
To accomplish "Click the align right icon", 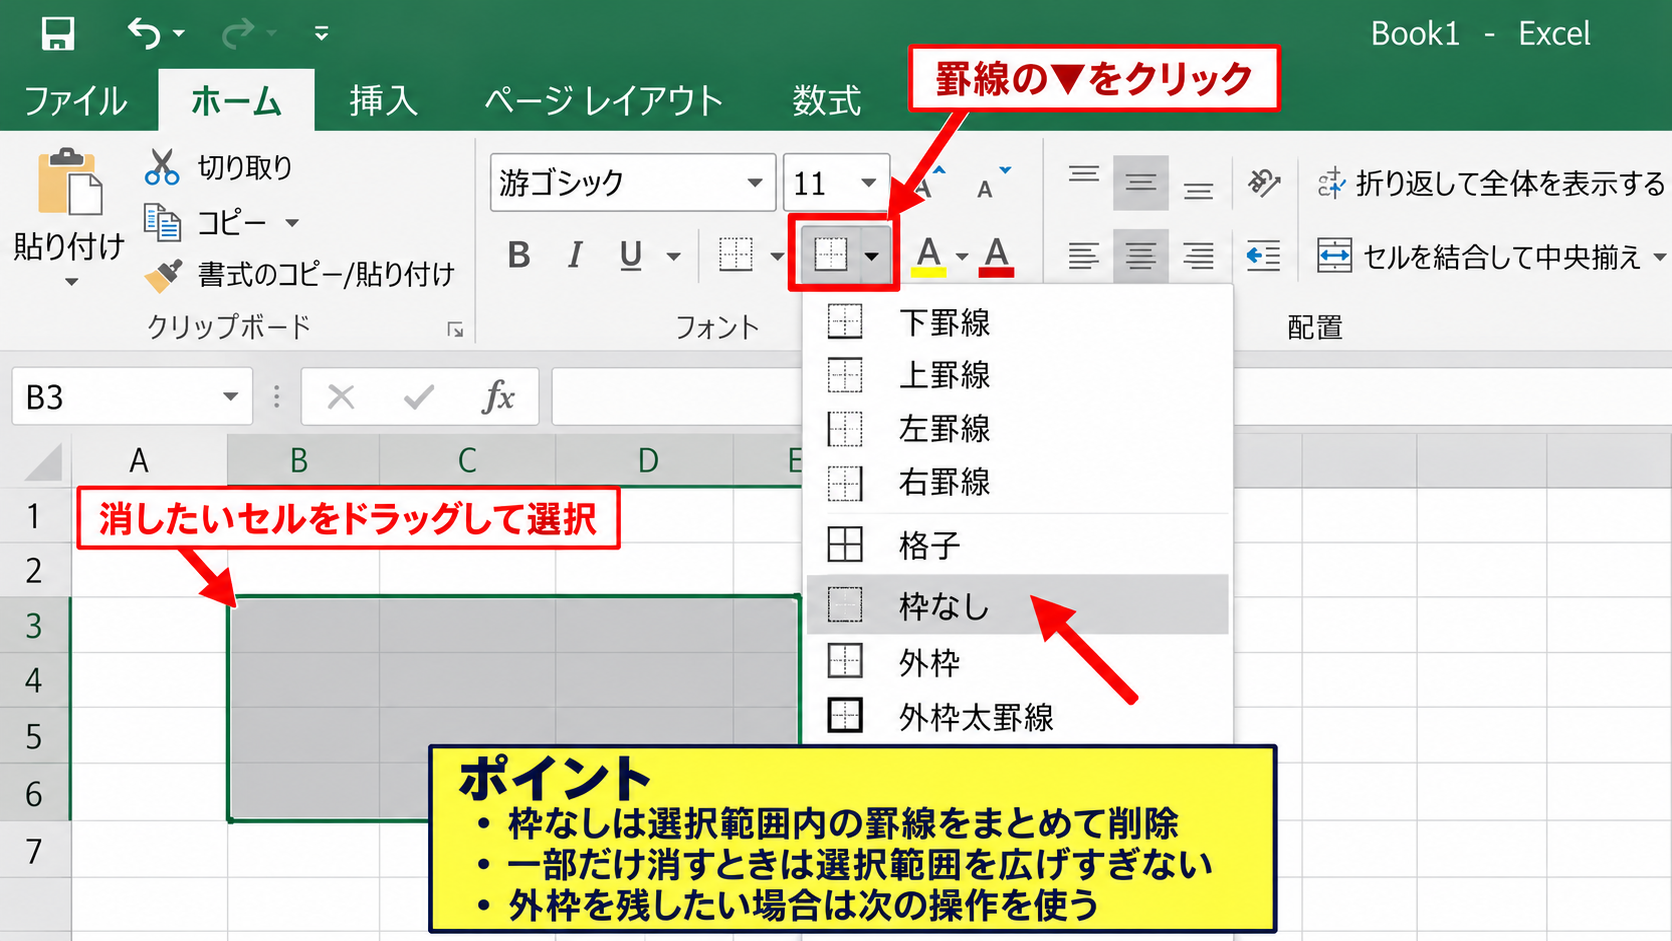I will point(1198,256).
